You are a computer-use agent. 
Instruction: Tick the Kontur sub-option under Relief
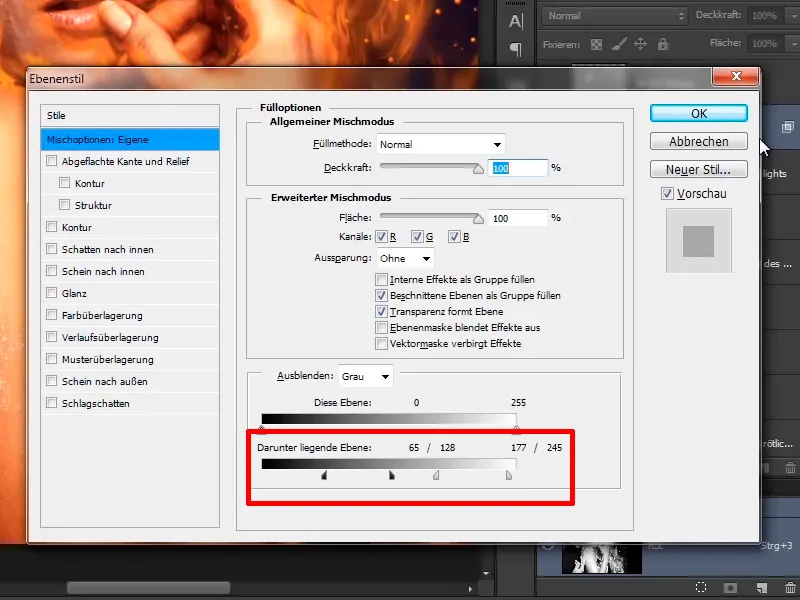(x=64, y=183)
